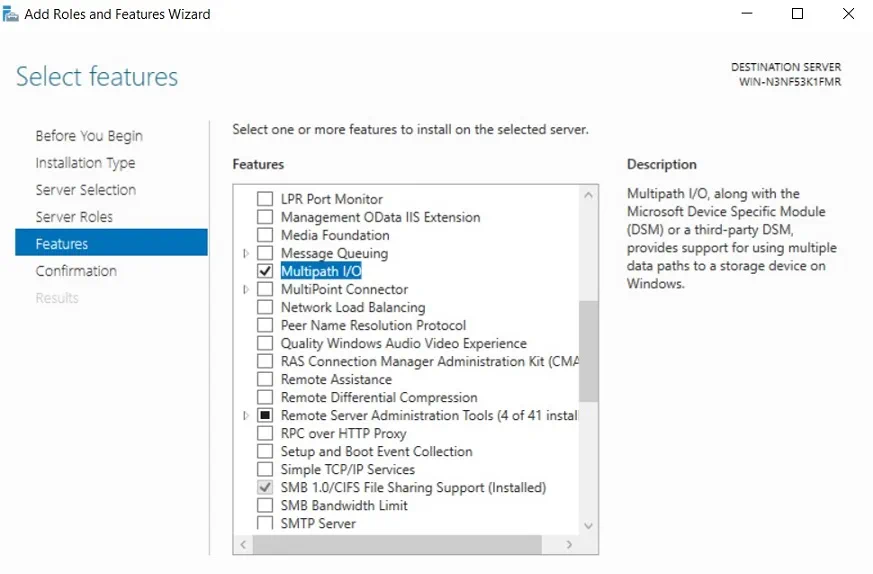
Task: Go to the Server Roles step
Action: (x=74, y=217)
